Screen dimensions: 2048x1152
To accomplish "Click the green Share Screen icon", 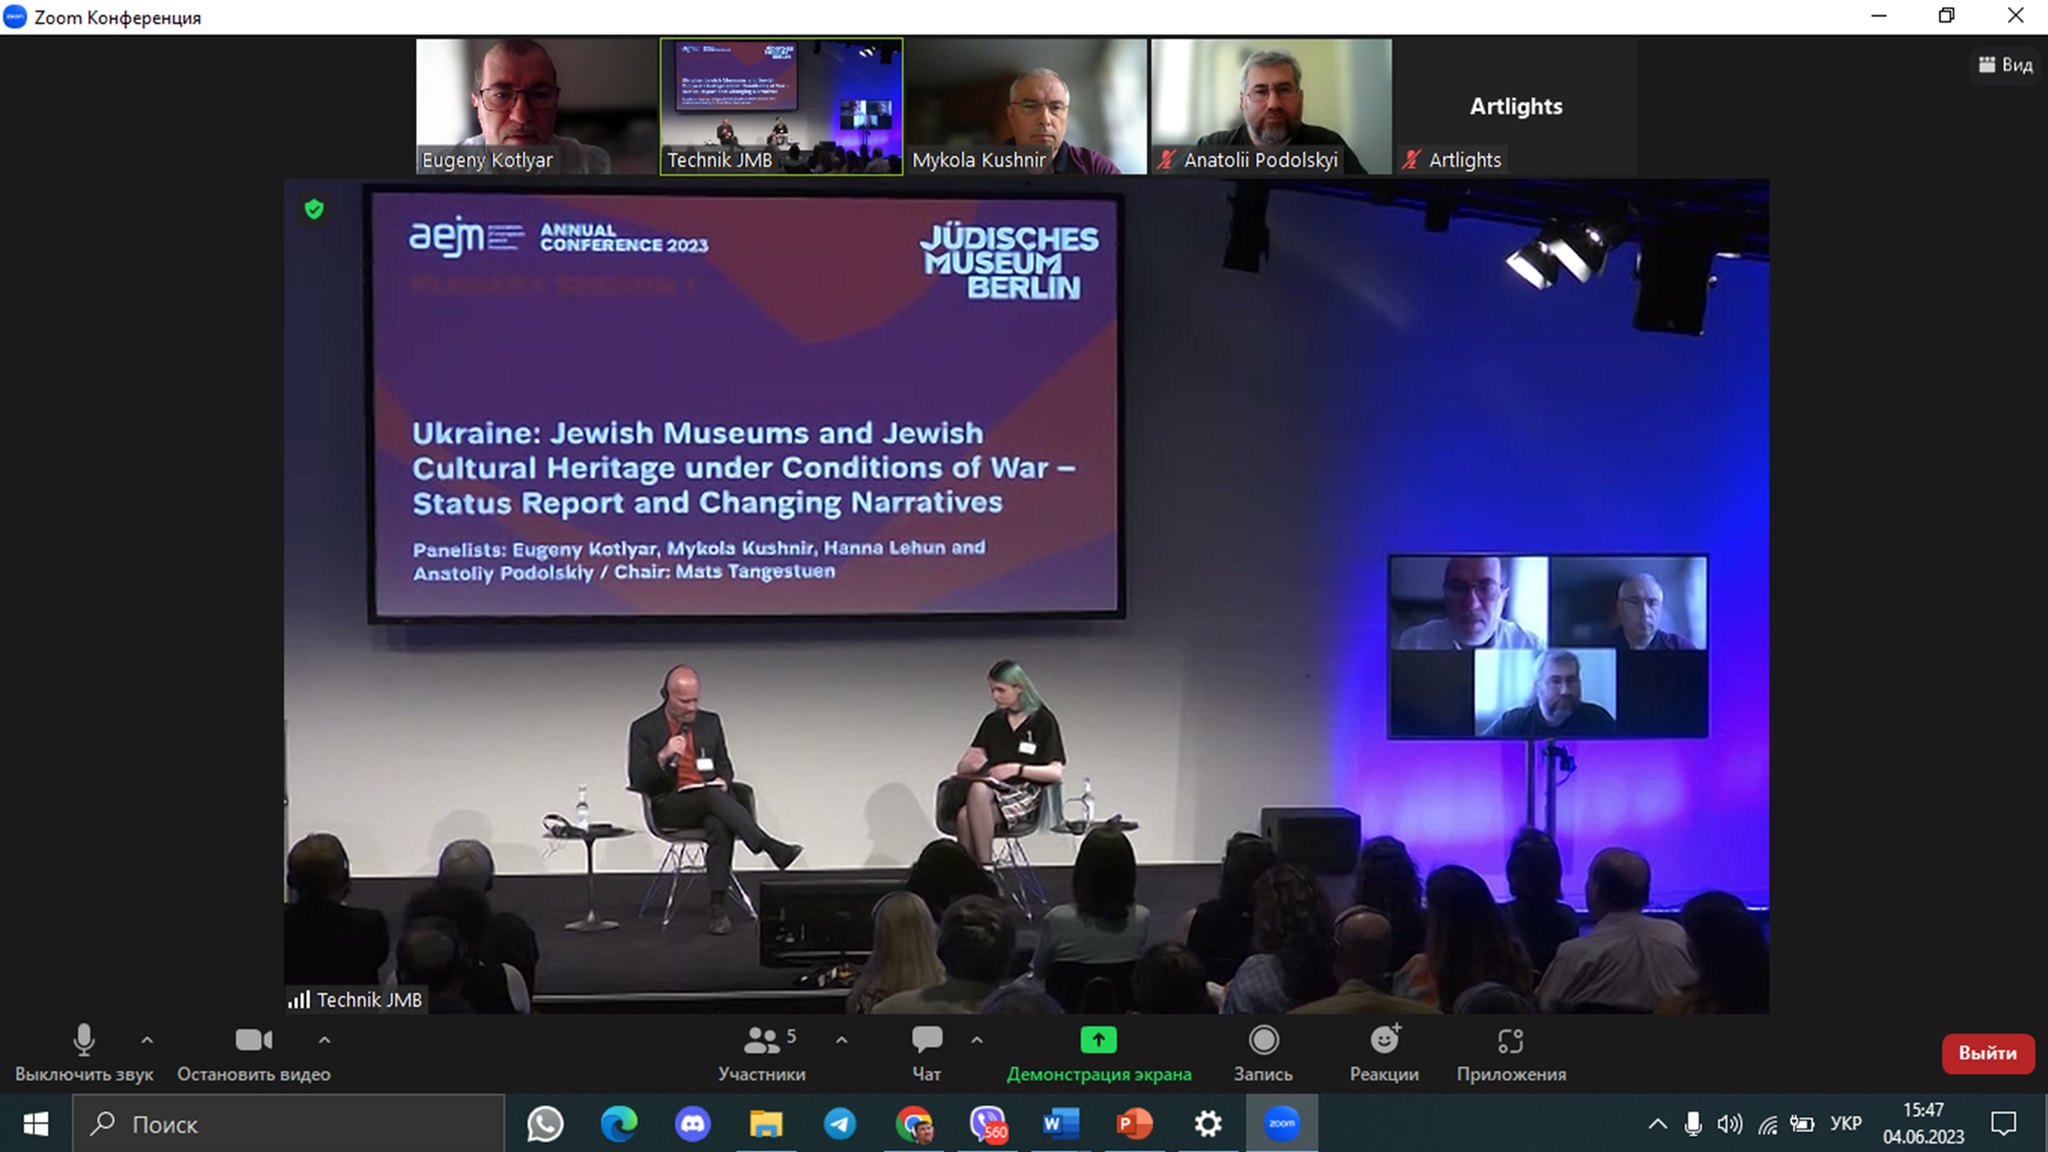I will tap(1098, 1041).
